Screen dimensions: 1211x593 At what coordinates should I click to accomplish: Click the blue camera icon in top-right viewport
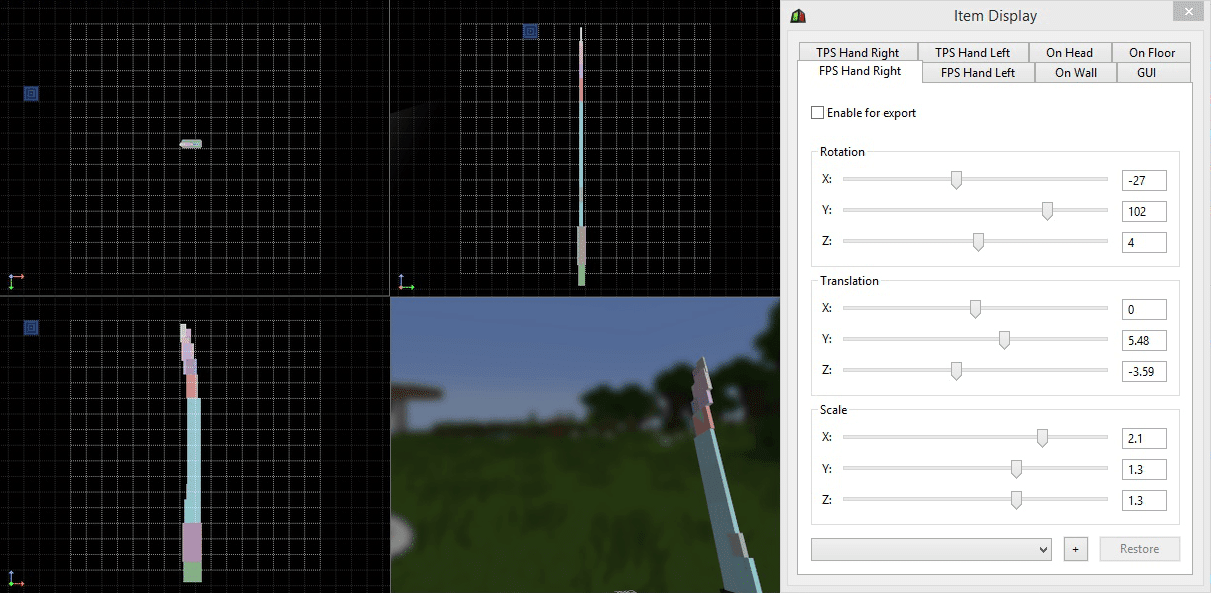pos(530,32)
